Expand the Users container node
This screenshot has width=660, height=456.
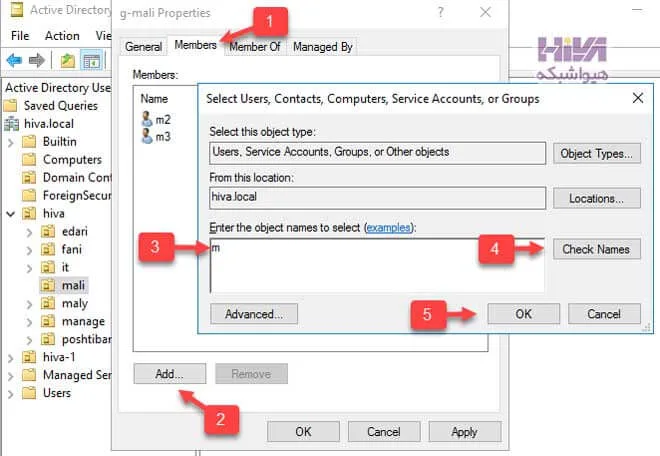click(11, 394)
